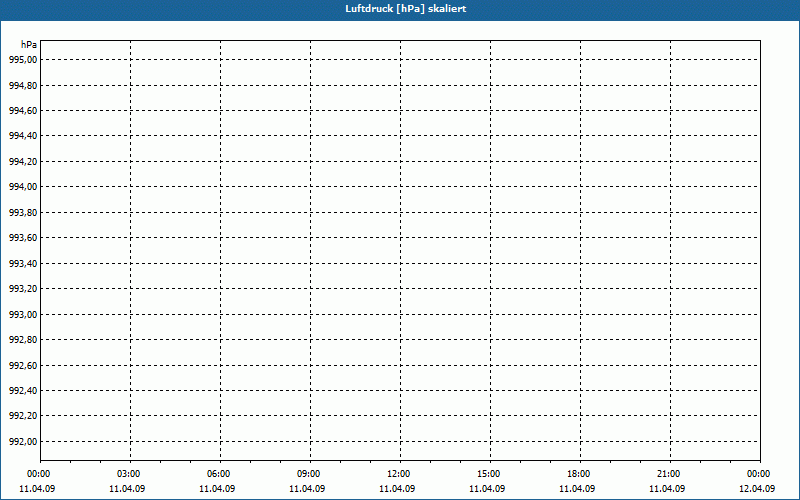Select the 18:00 time marker

coord(579,474)
